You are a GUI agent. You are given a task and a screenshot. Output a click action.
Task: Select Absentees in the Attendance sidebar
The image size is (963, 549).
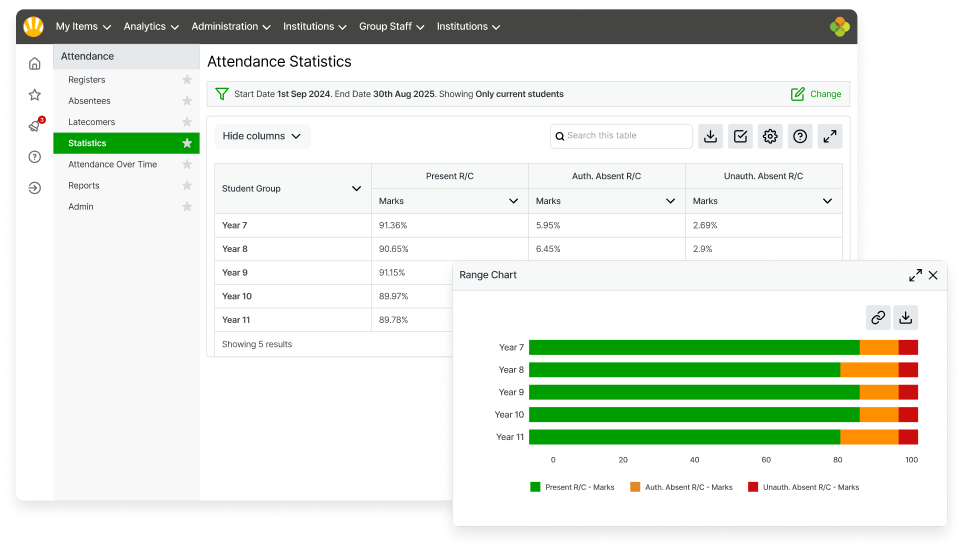click(89, 101)
